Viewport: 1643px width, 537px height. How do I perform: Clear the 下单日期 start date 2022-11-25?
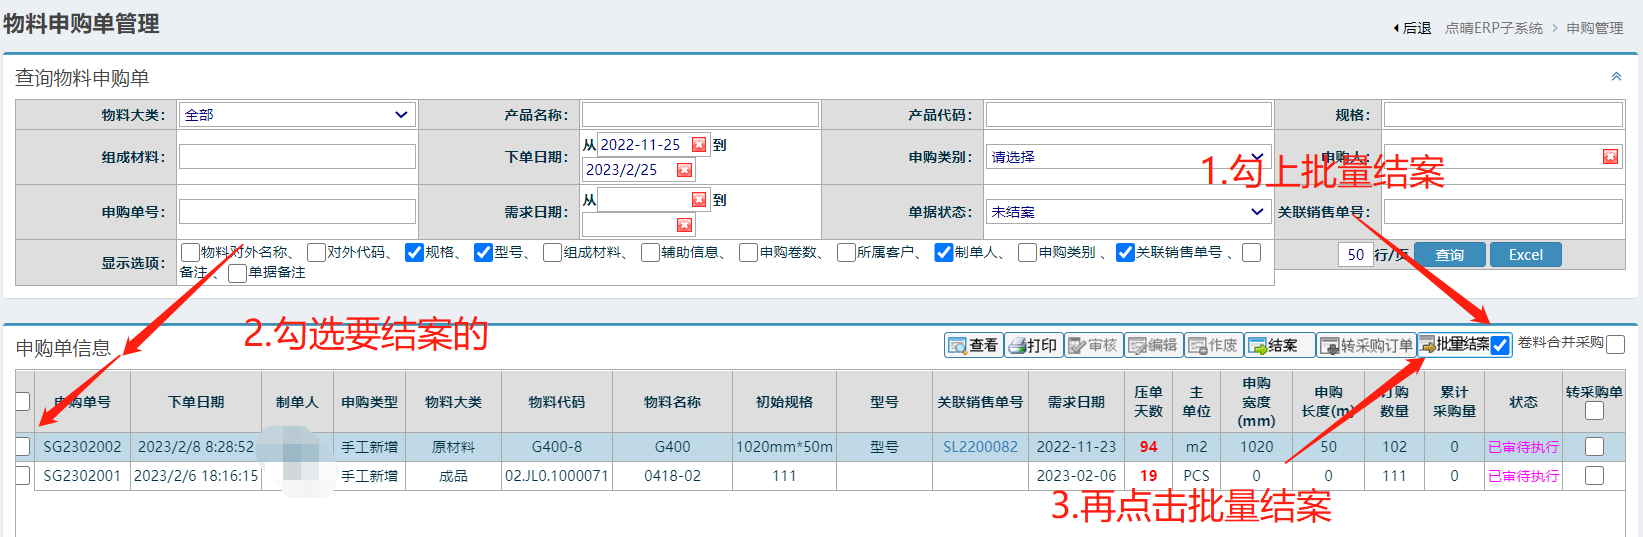699,145
